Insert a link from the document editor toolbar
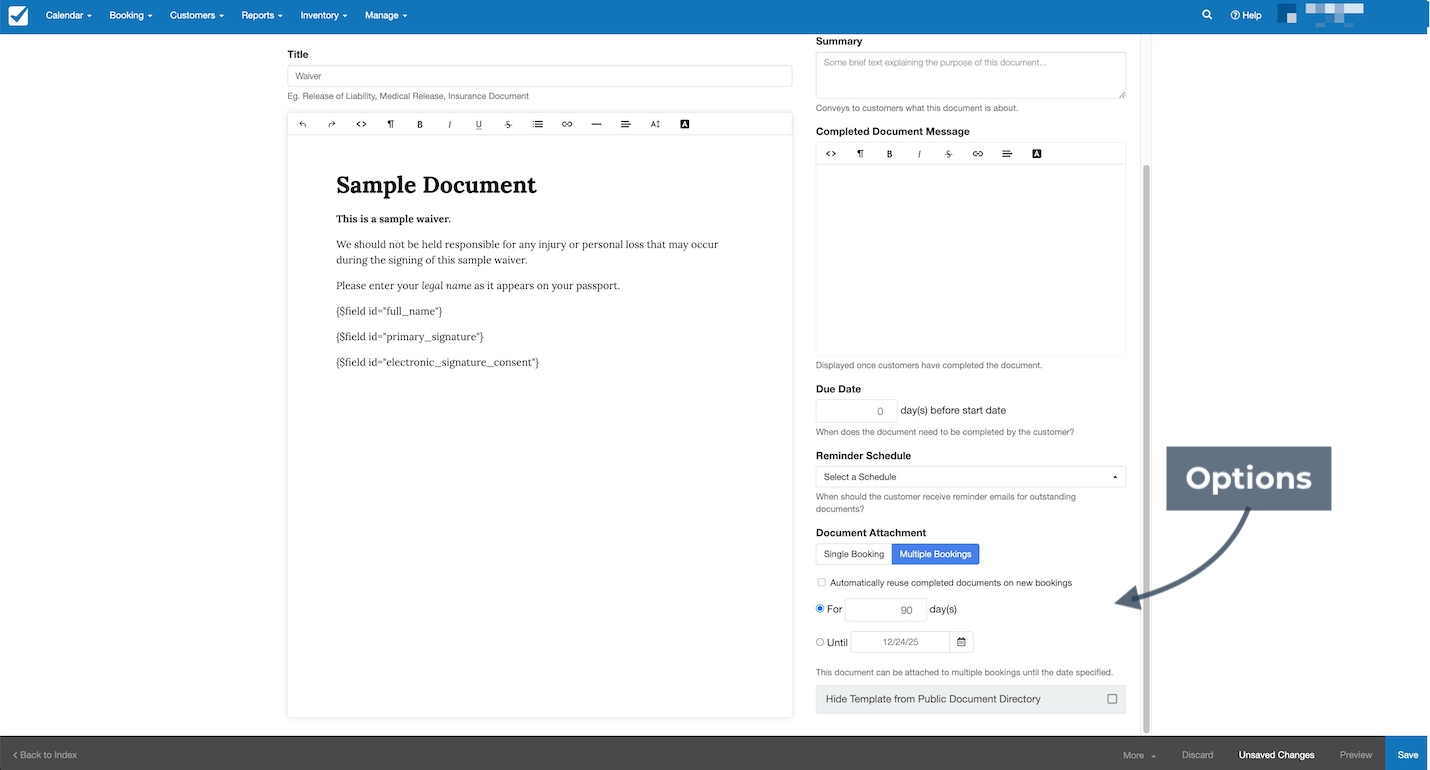Screen dimensions: 1430x770 pos(567,124)
